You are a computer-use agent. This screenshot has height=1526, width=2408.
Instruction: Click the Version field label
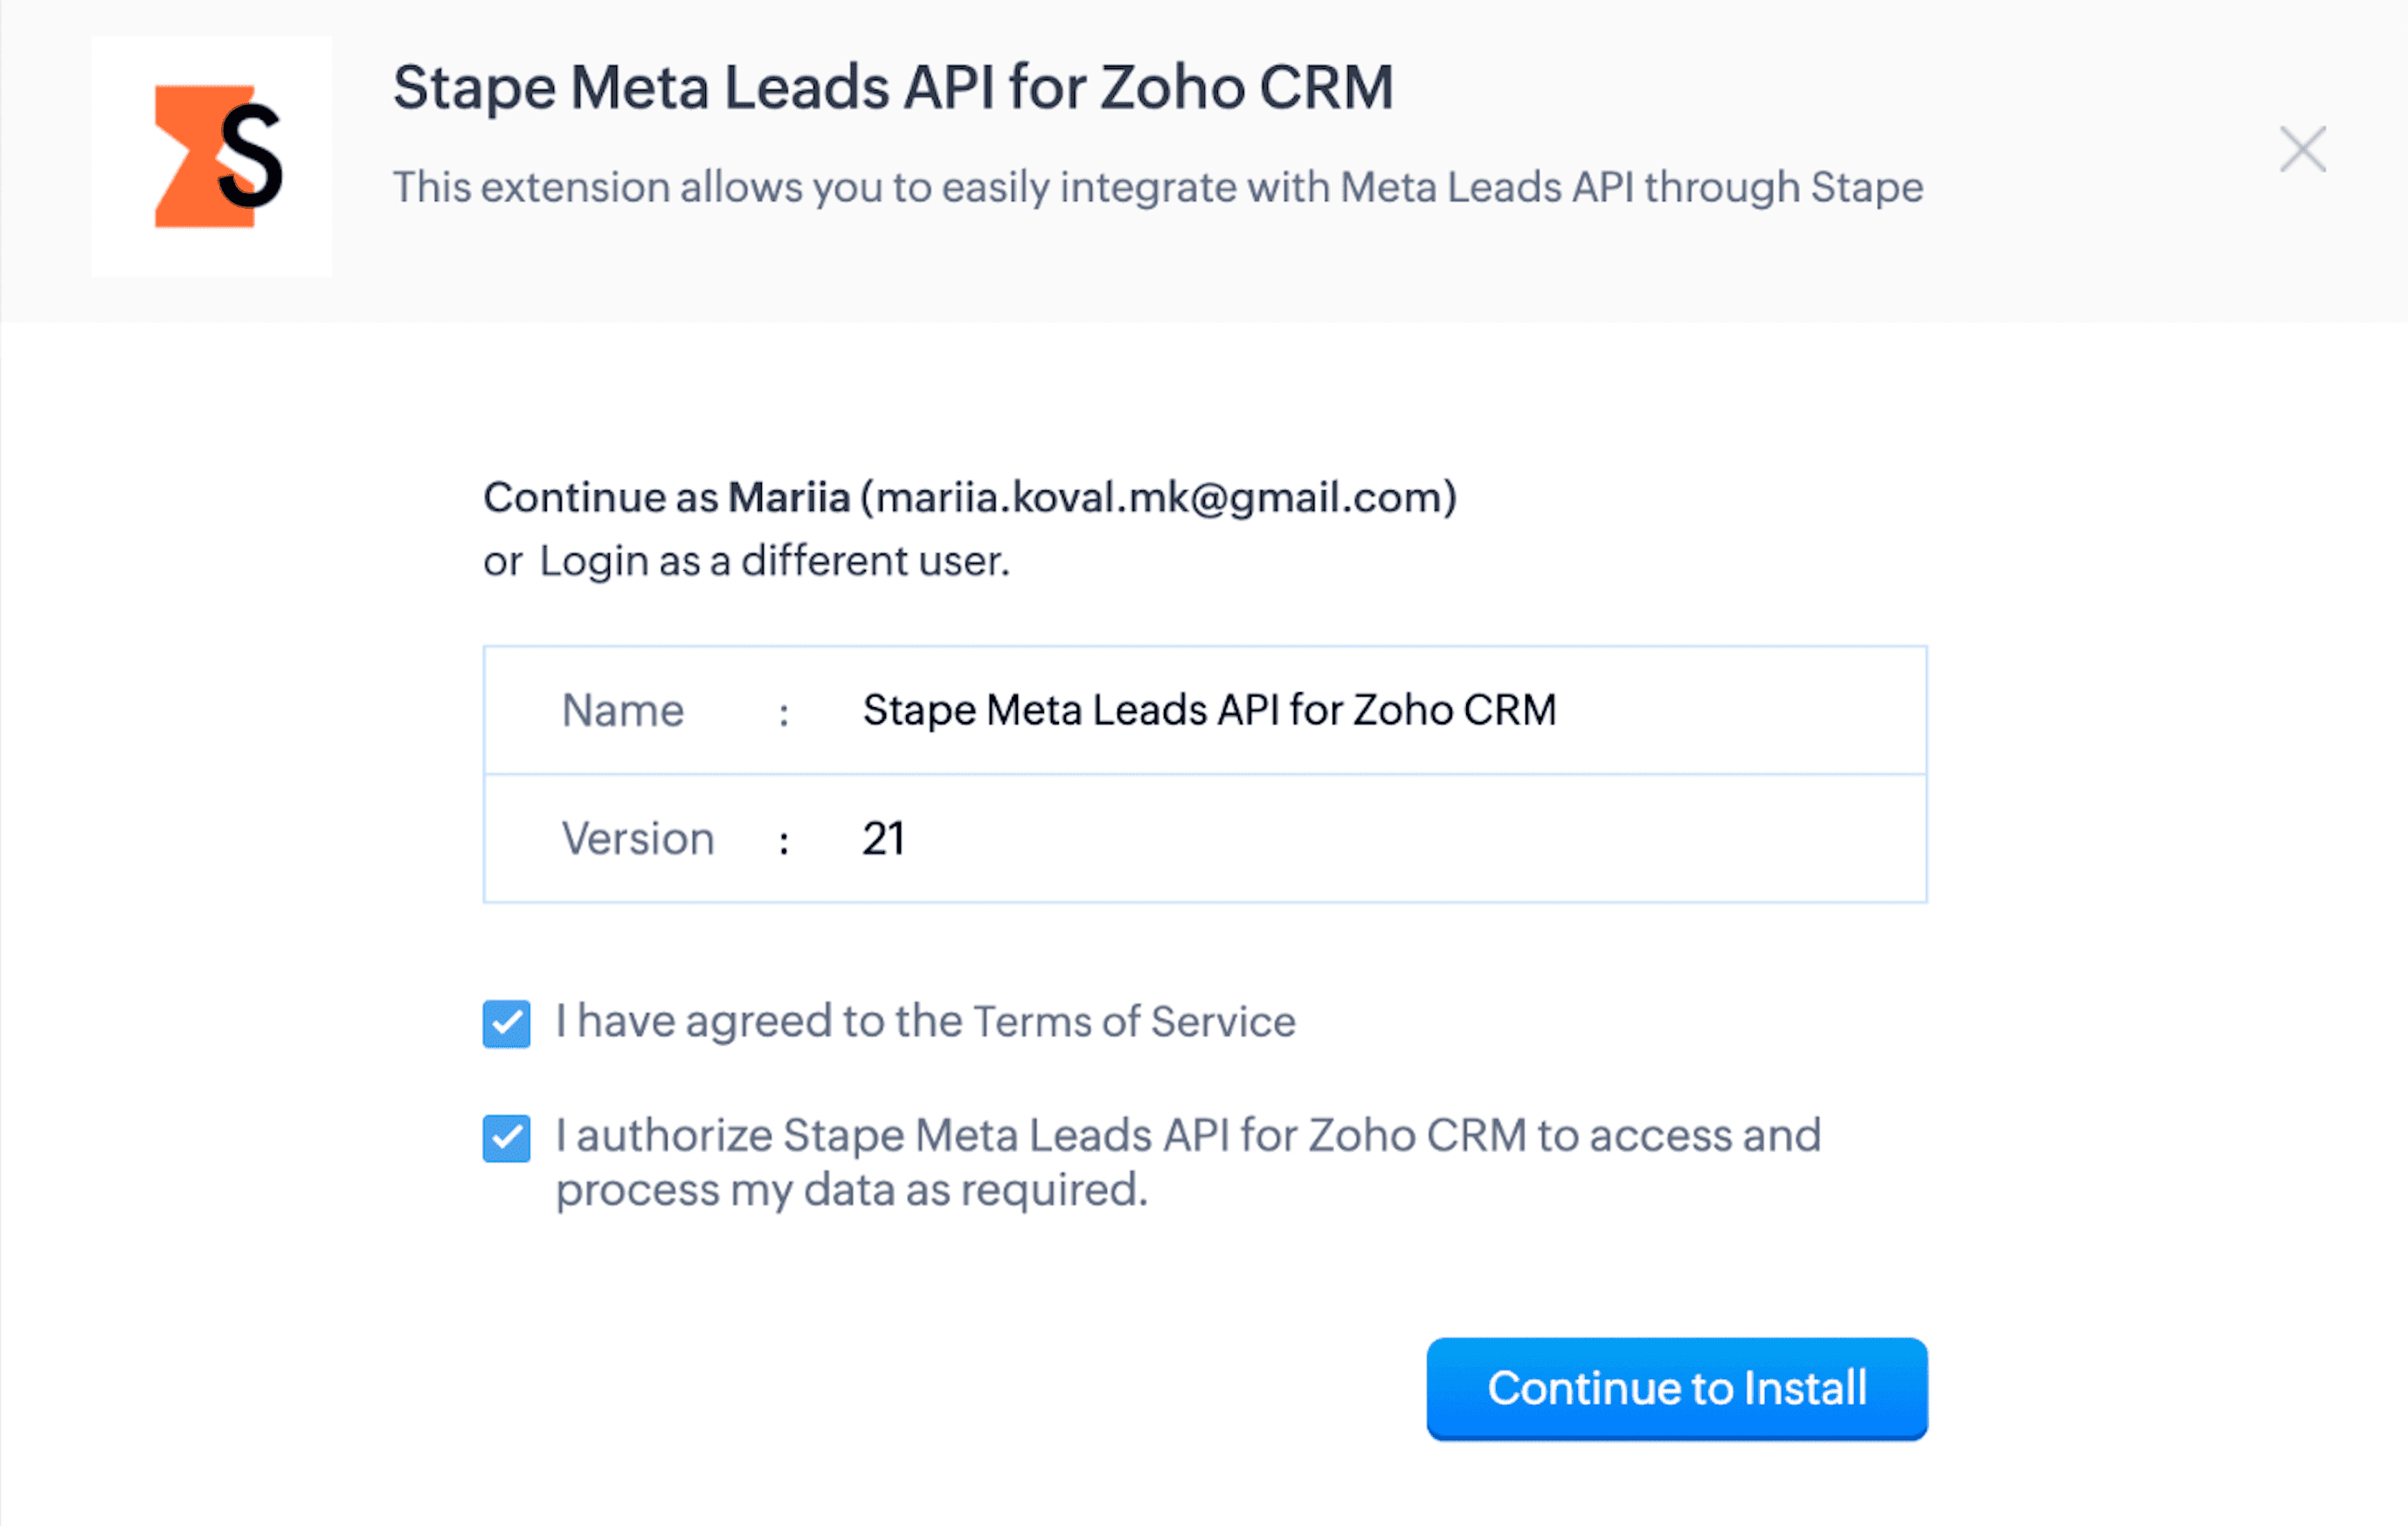click(x=638, y=838)
